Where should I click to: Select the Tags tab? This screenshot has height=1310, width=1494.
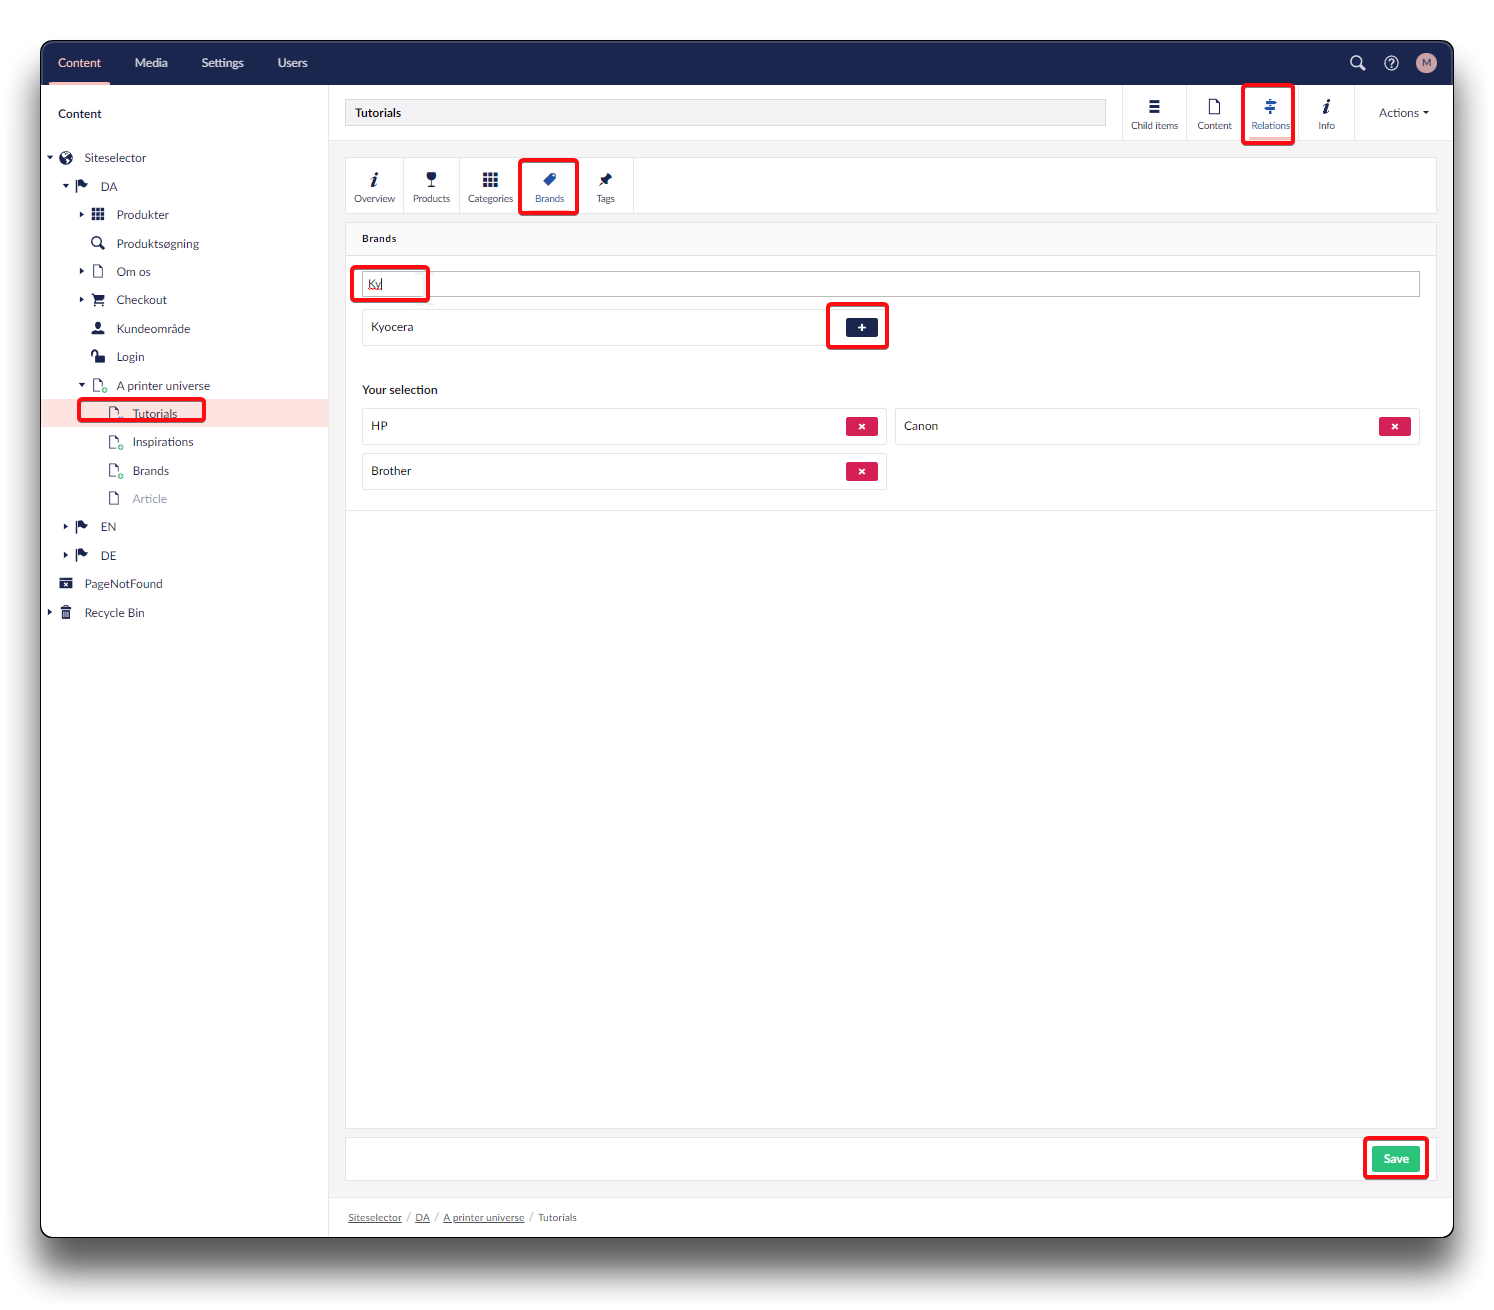pyautogui.click(x=605, y=186)
